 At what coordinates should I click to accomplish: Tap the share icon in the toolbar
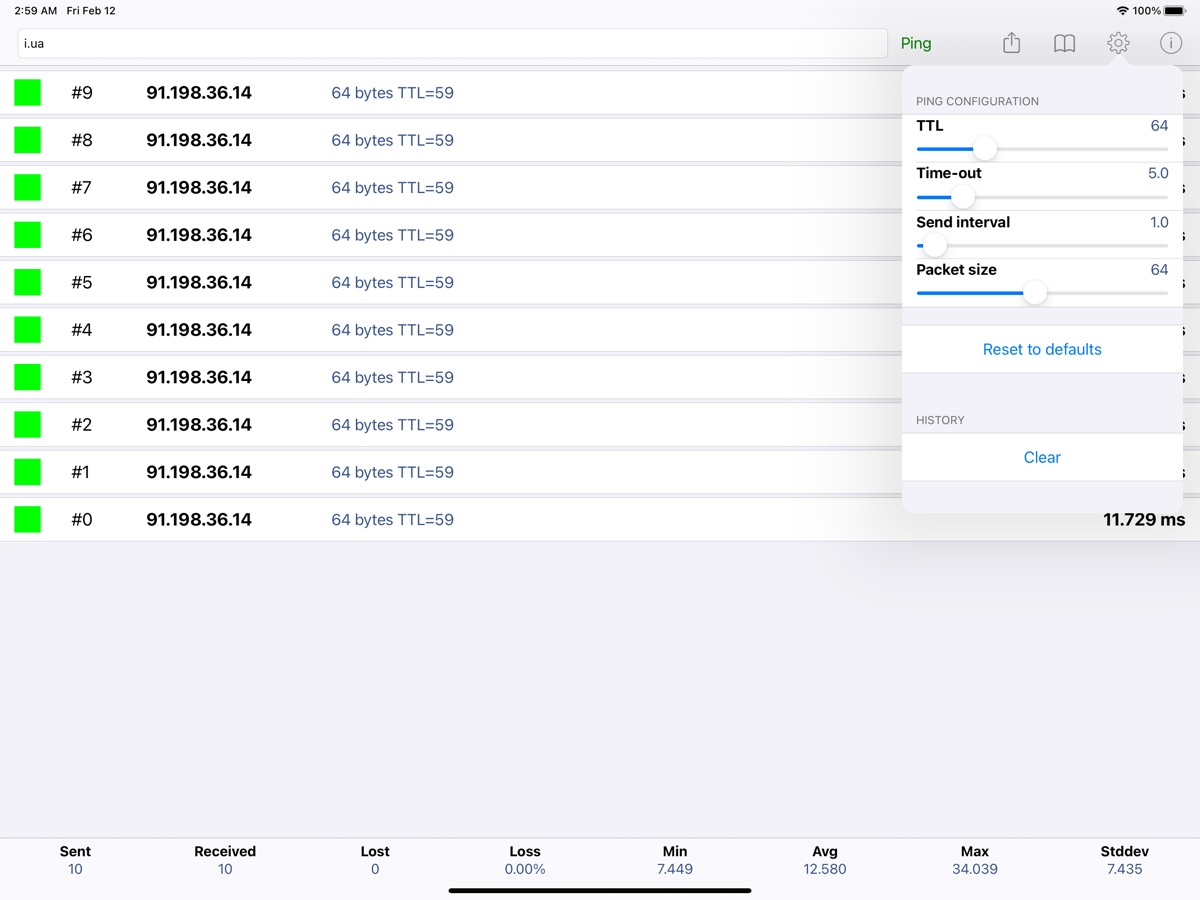(1011, 43)
